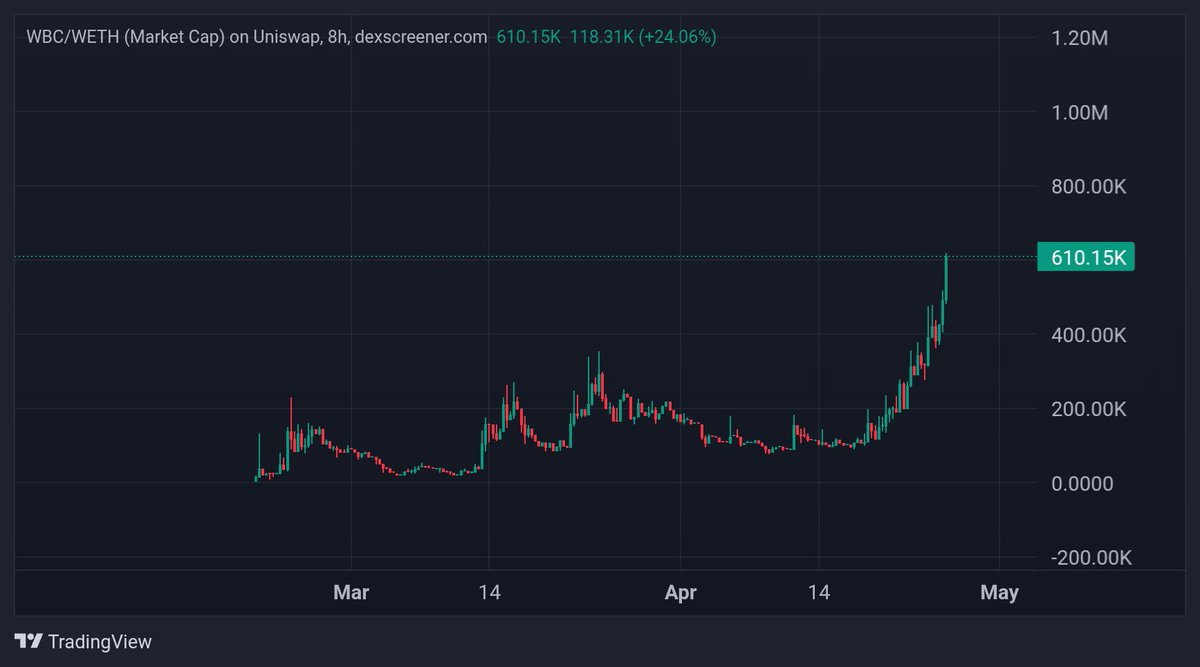Click the 0.0000 price axis label
The height and width of the screenshot is (667, 1200).
pos(1084,484)
